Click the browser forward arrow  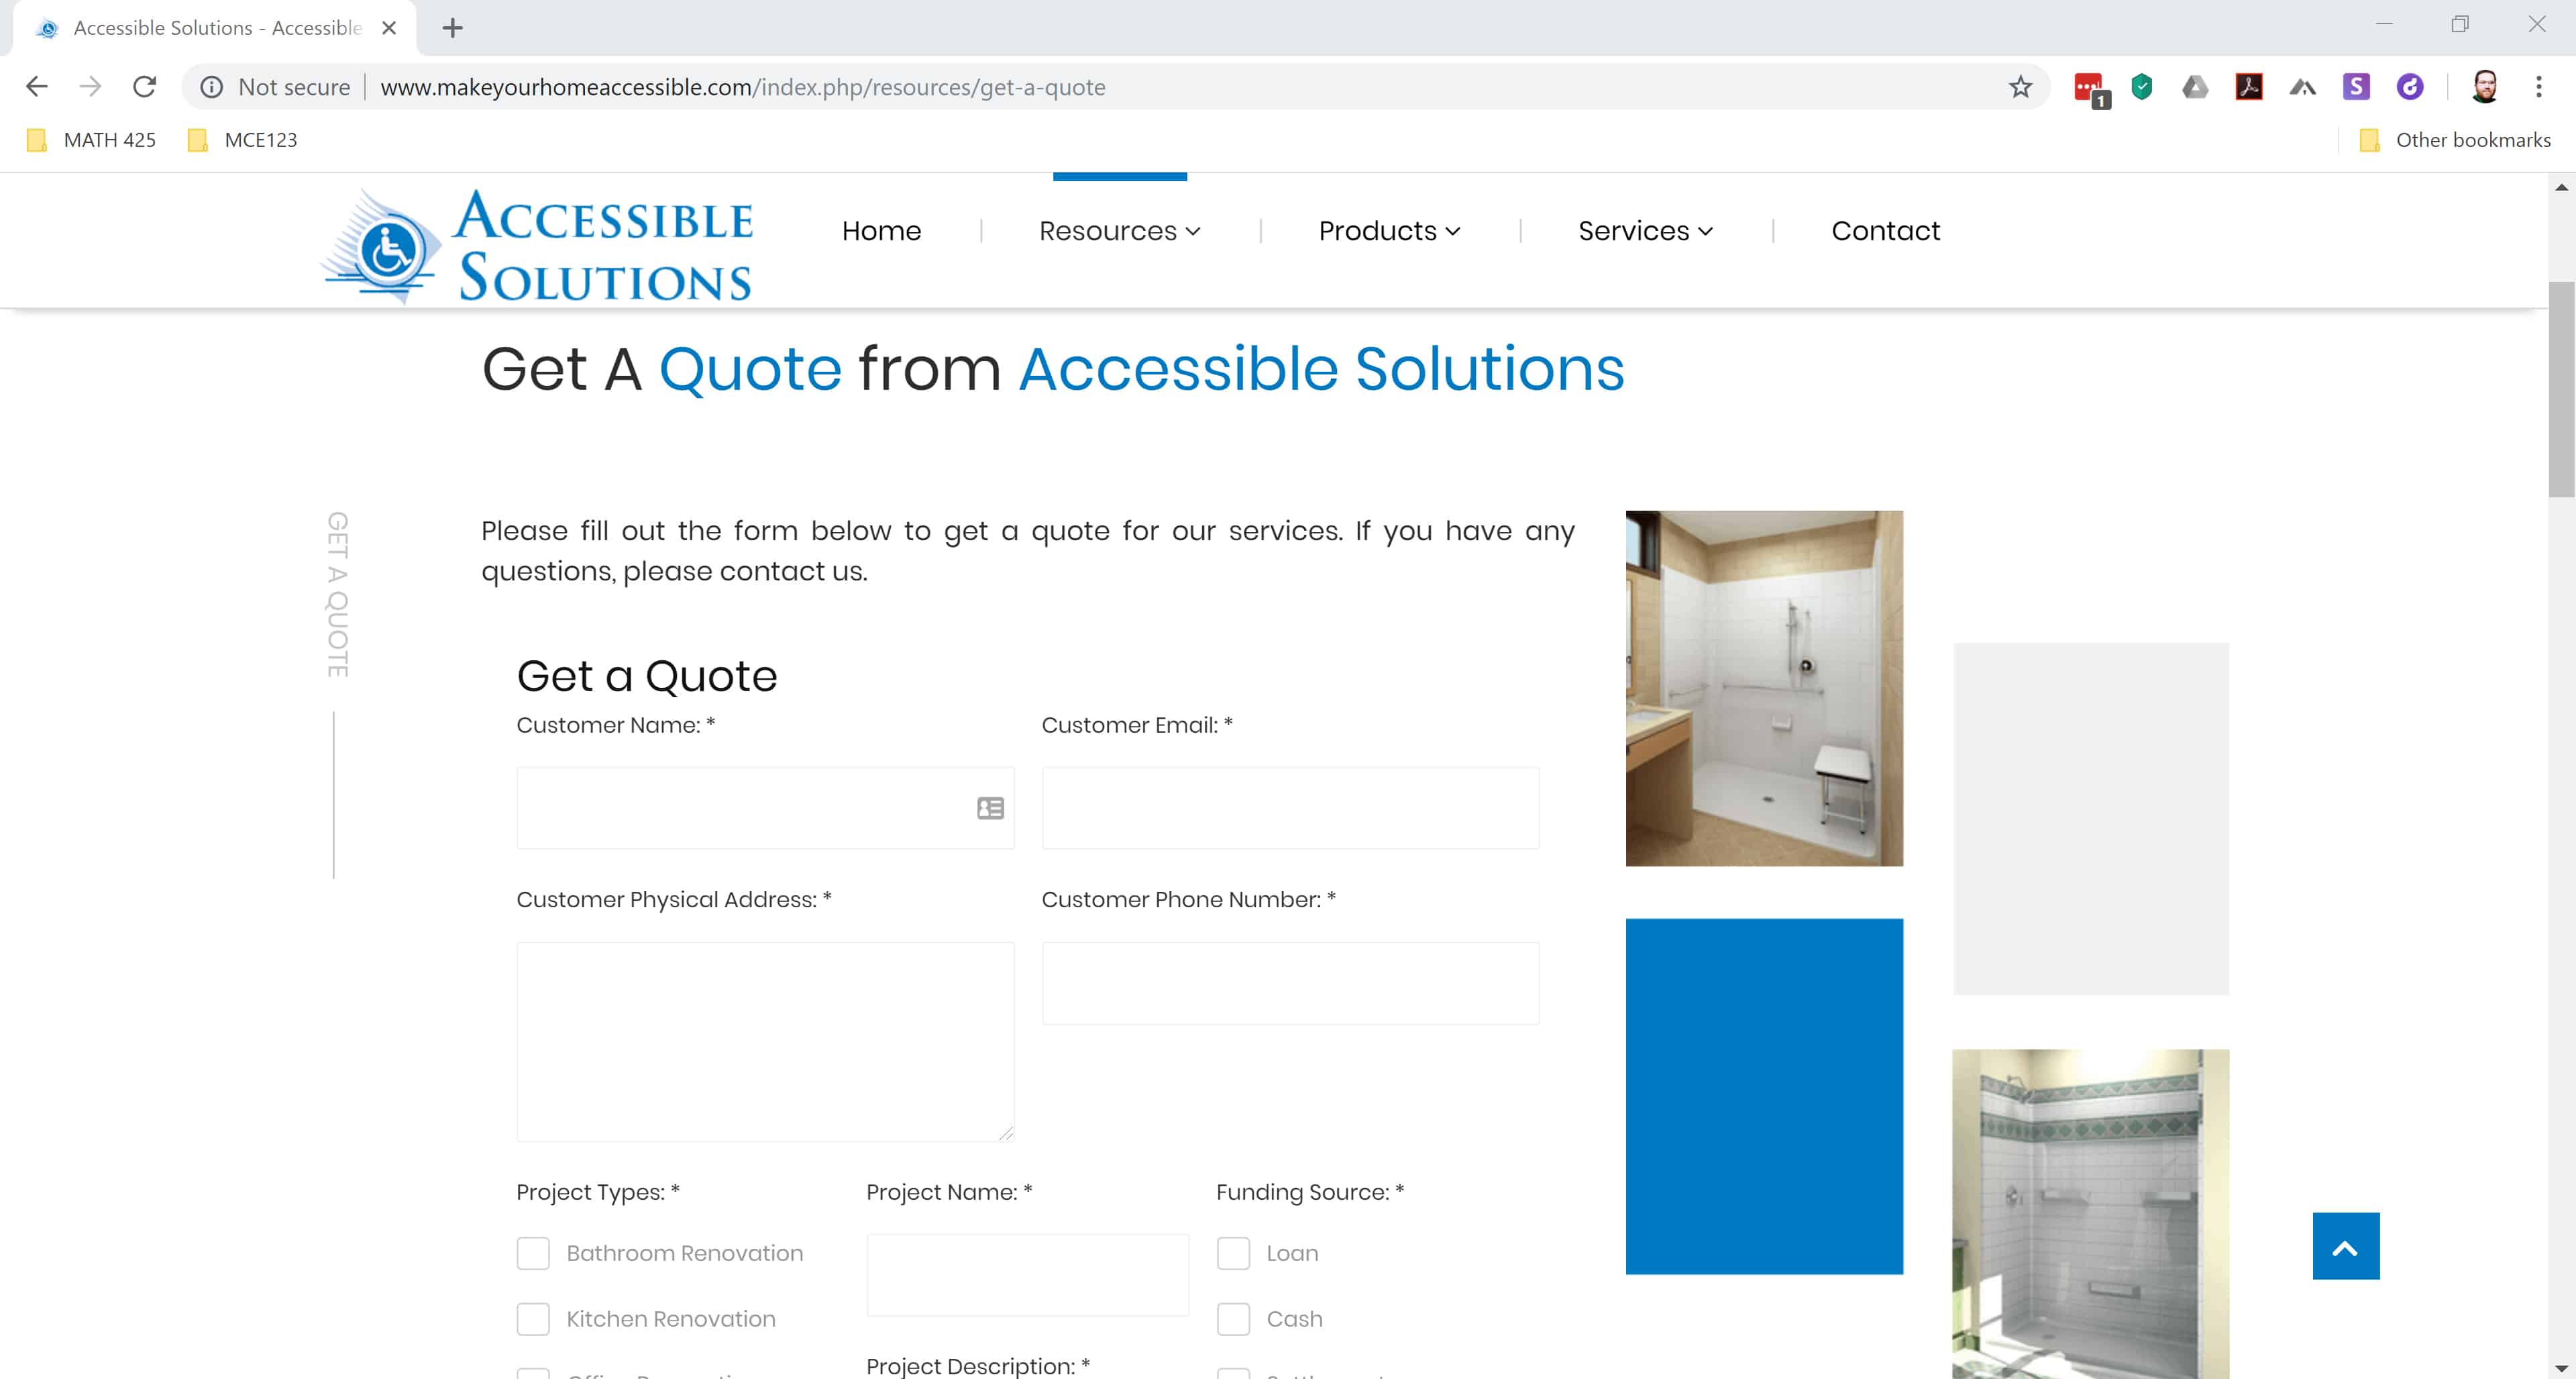coord(91,87)
